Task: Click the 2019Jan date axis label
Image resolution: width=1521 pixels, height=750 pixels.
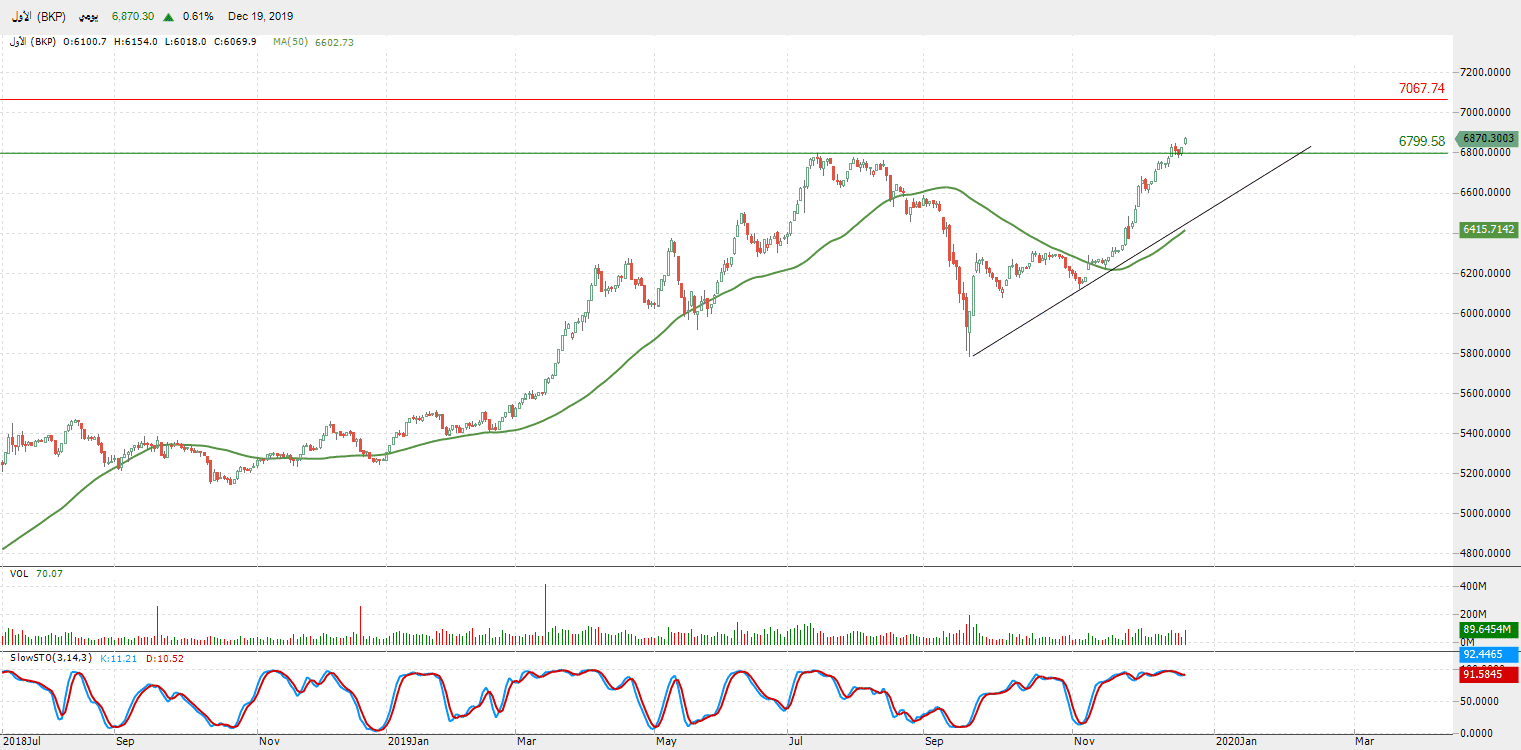Action: point(408,742)
